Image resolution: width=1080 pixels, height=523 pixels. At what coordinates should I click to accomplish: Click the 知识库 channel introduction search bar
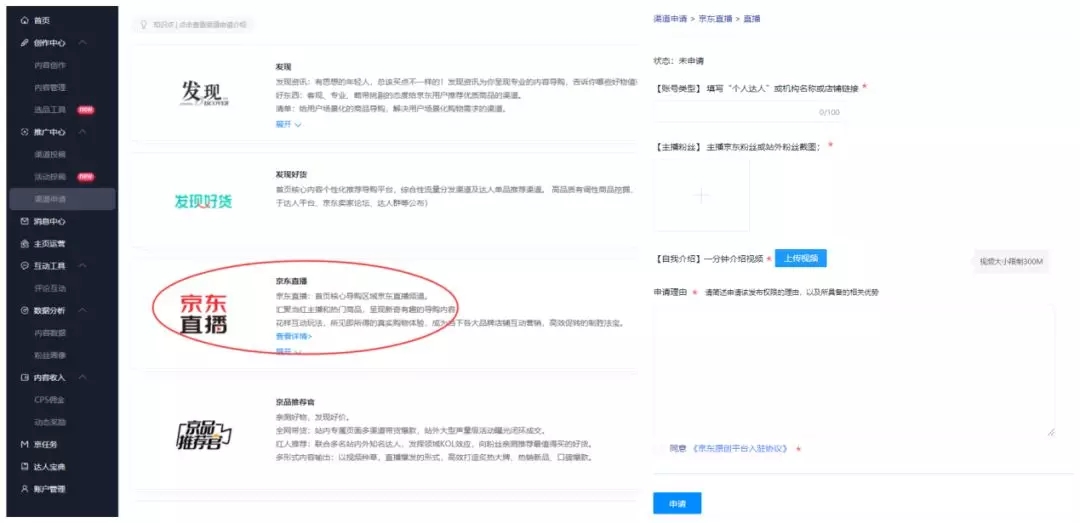(194, 24)
